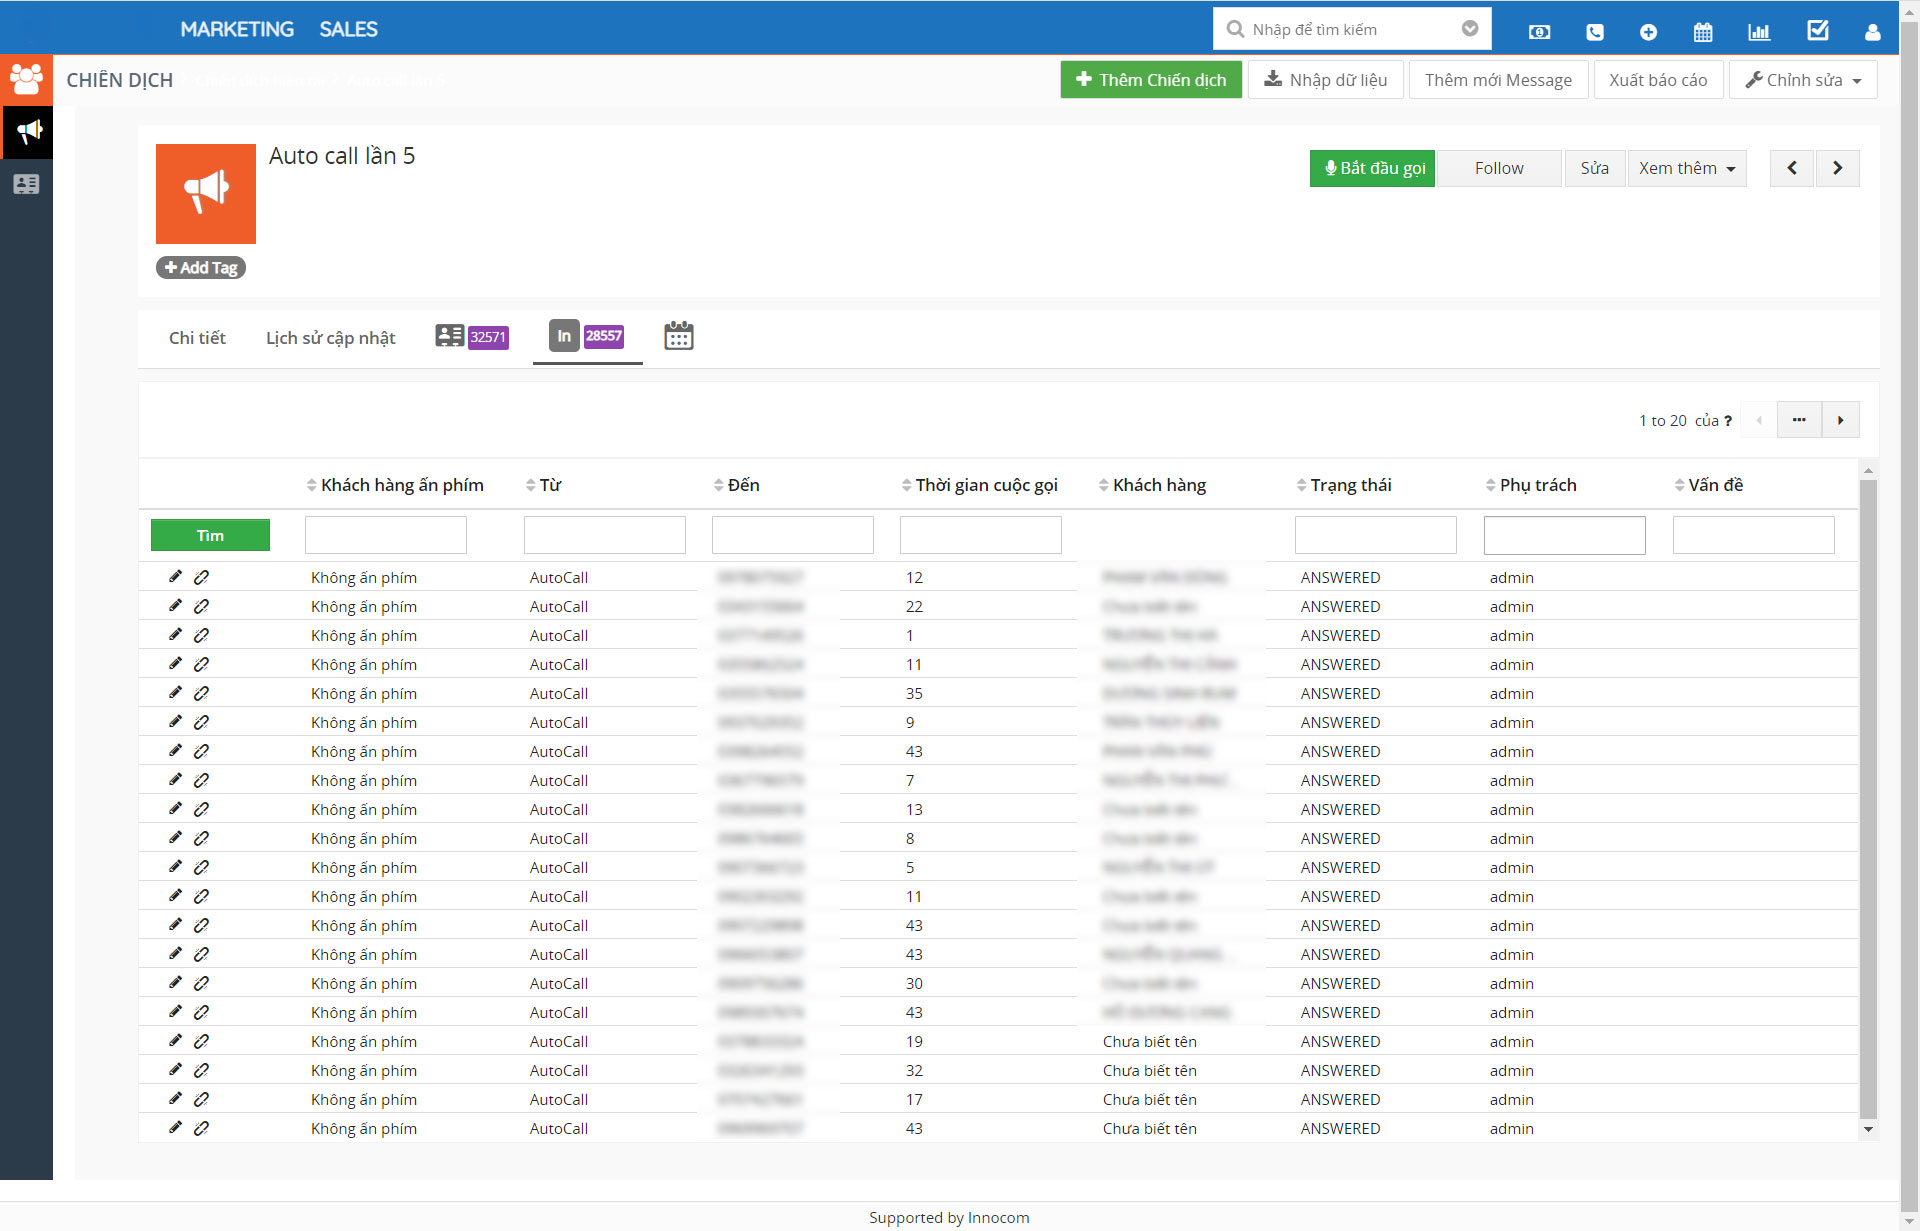Click the list next page arrow

(x=1841, y=420)
